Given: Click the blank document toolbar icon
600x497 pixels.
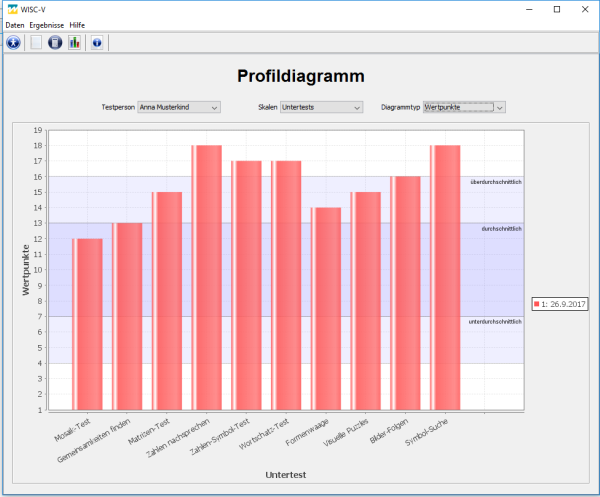Looking at the screenshot, I should [37, 42].
